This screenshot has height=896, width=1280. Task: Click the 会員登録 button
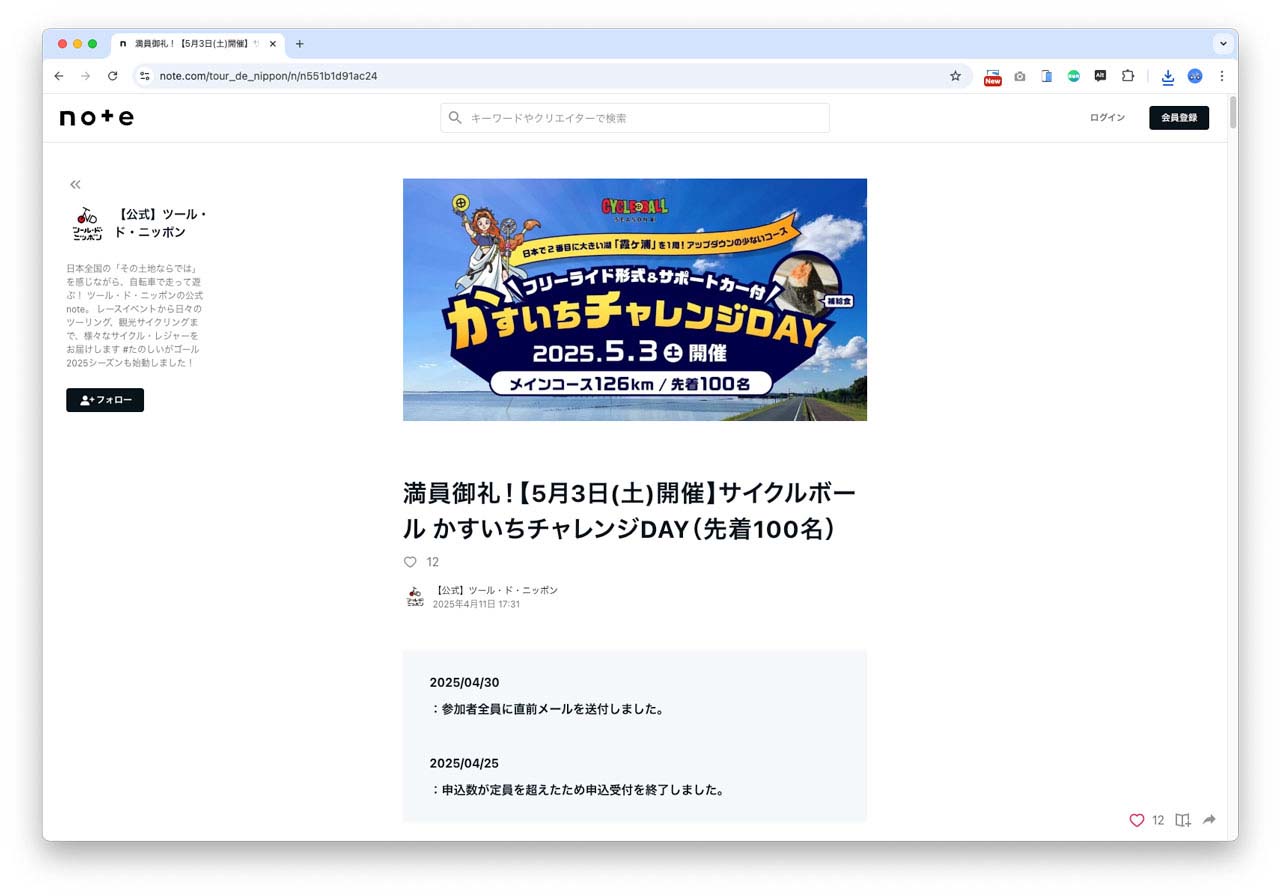click(1179, 118)
